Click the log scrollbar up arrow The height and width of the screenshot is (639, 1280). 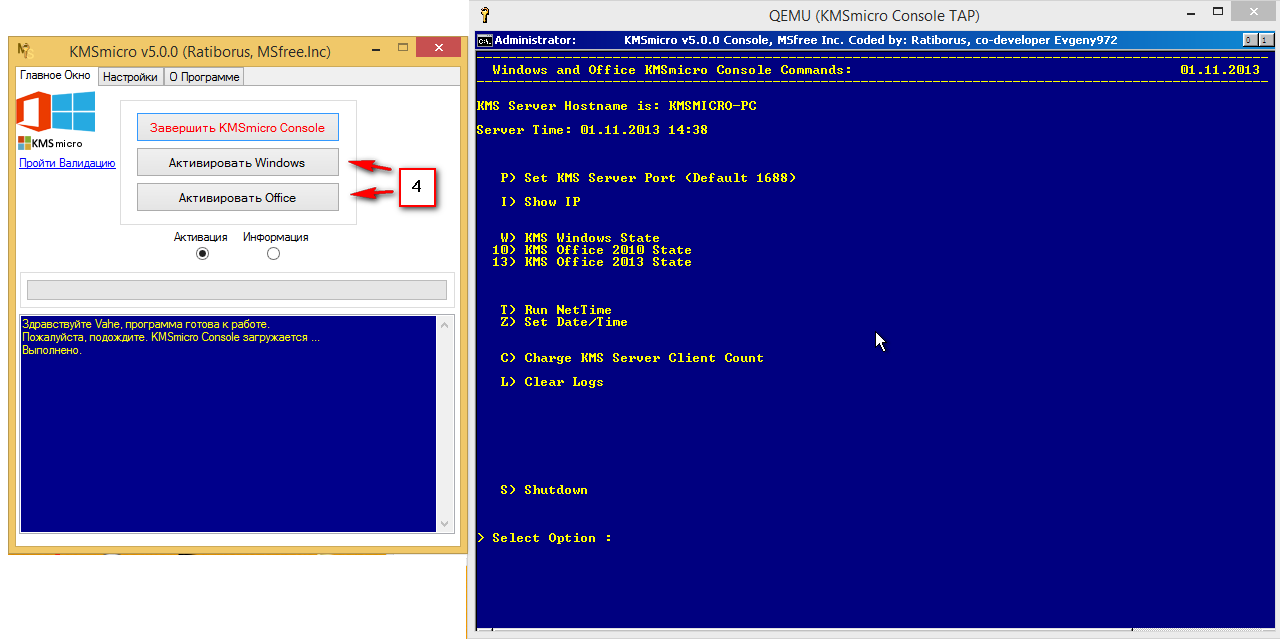tap(444, 325)
